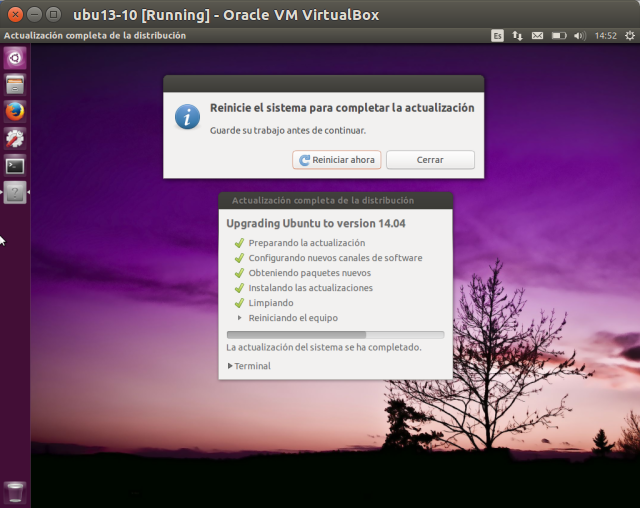640x508 pixels.
Task: Open the battery status indicator
Action: tap(559, 36)
